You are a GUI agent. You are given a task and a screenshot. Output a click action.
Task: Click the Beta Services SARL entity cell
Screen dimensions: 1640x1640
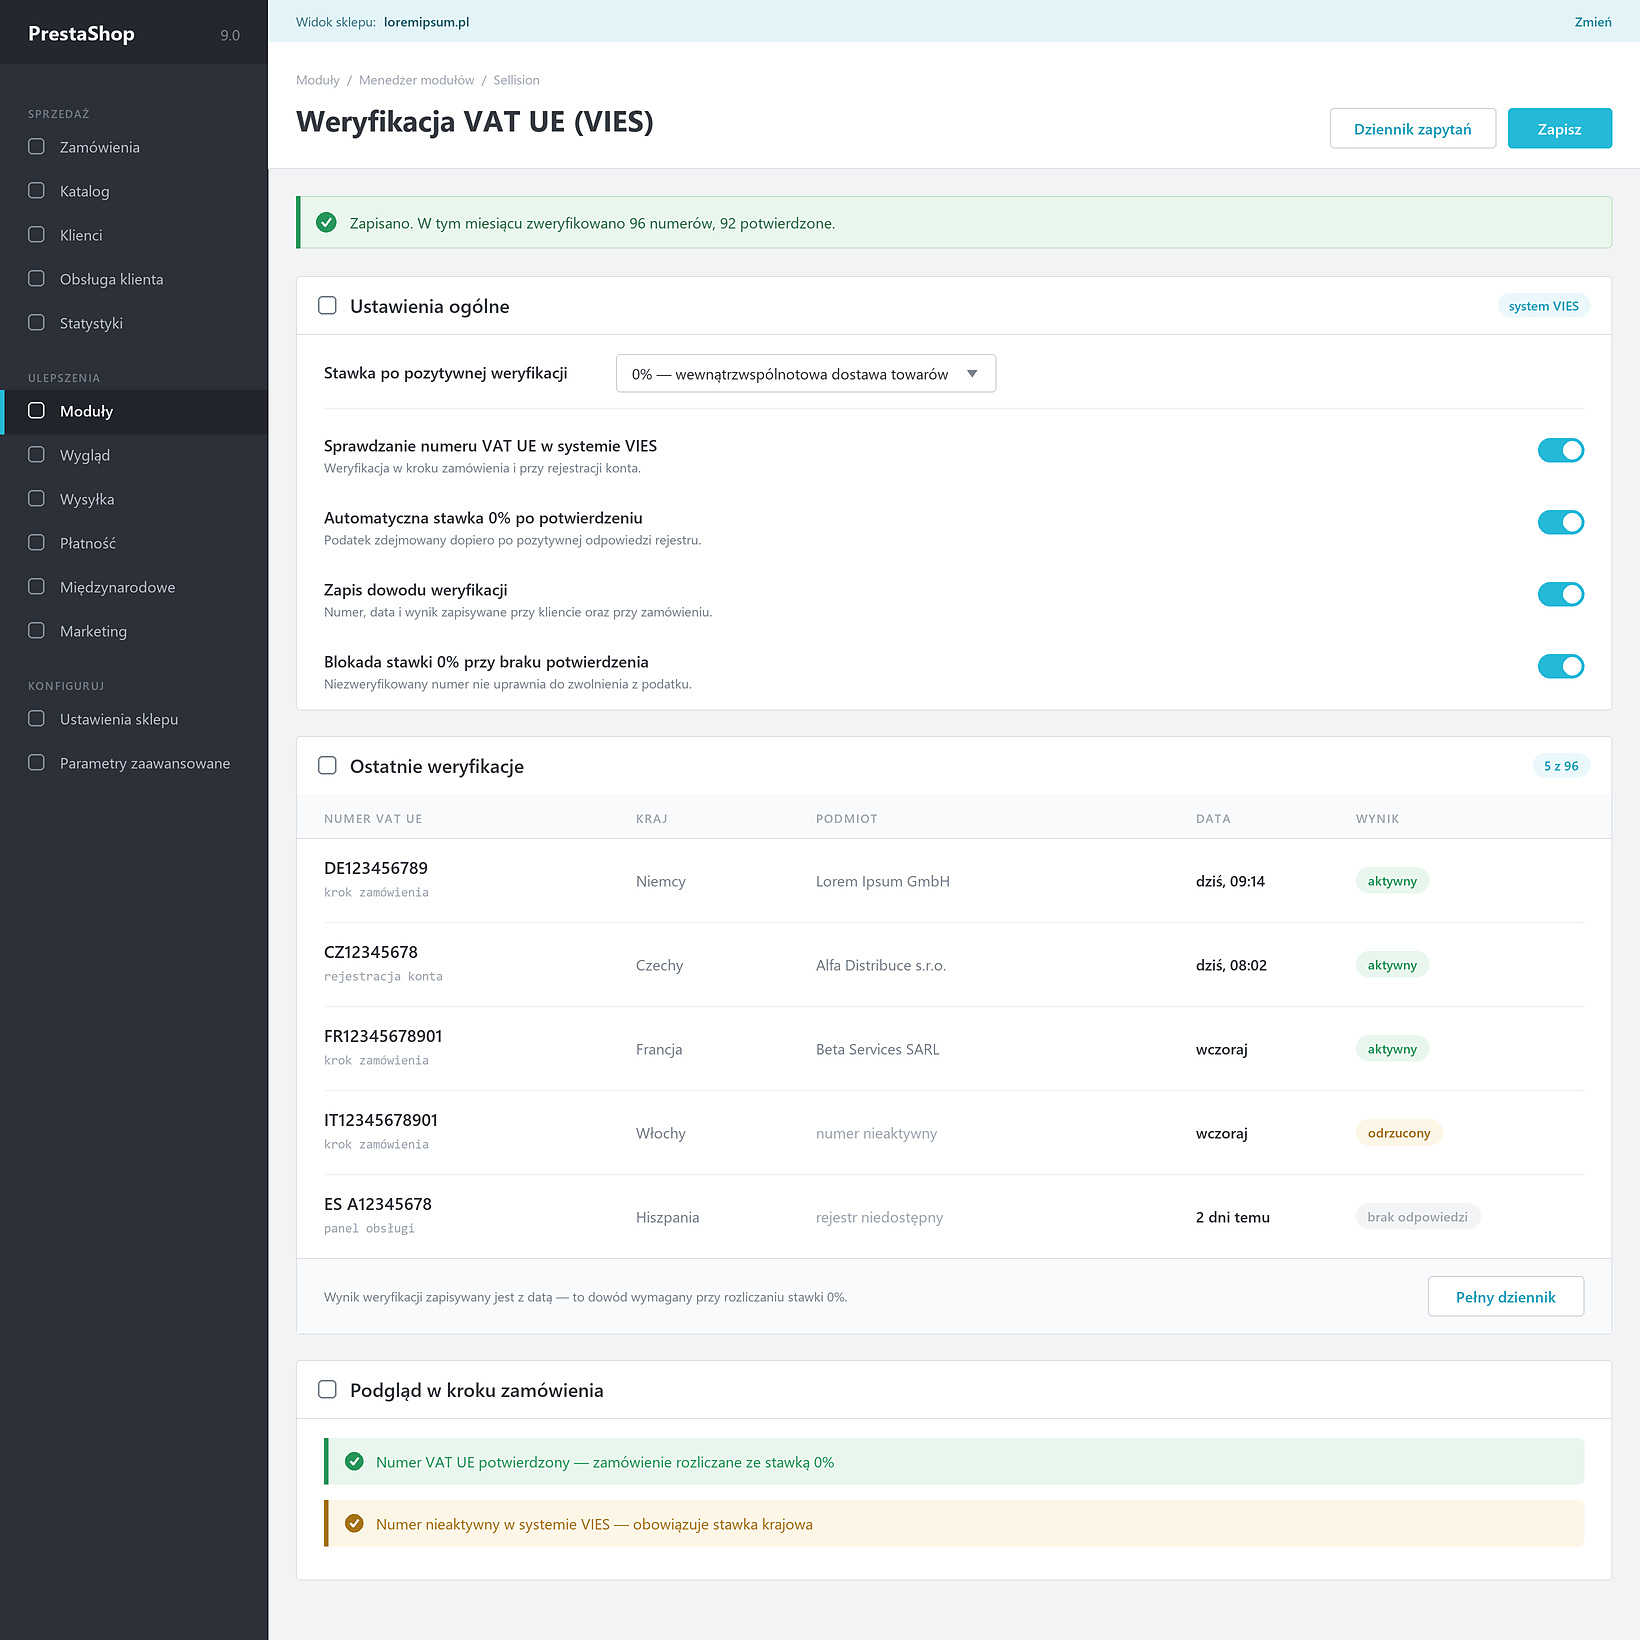tap(877, 1049)
